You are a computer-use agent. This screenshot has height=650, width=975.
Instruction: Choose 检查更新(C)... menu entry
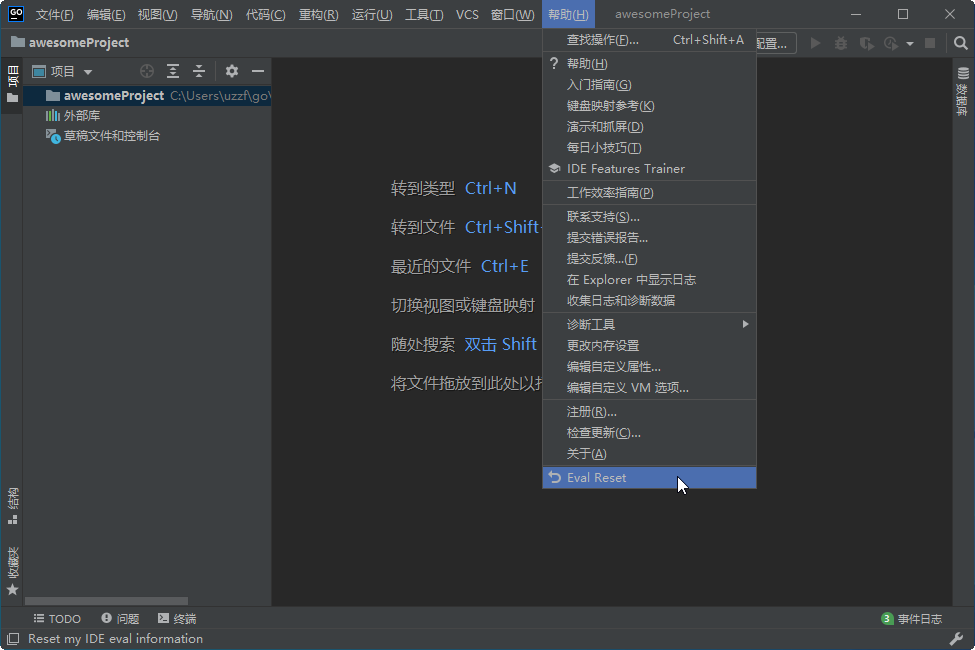tap(649, 433)
